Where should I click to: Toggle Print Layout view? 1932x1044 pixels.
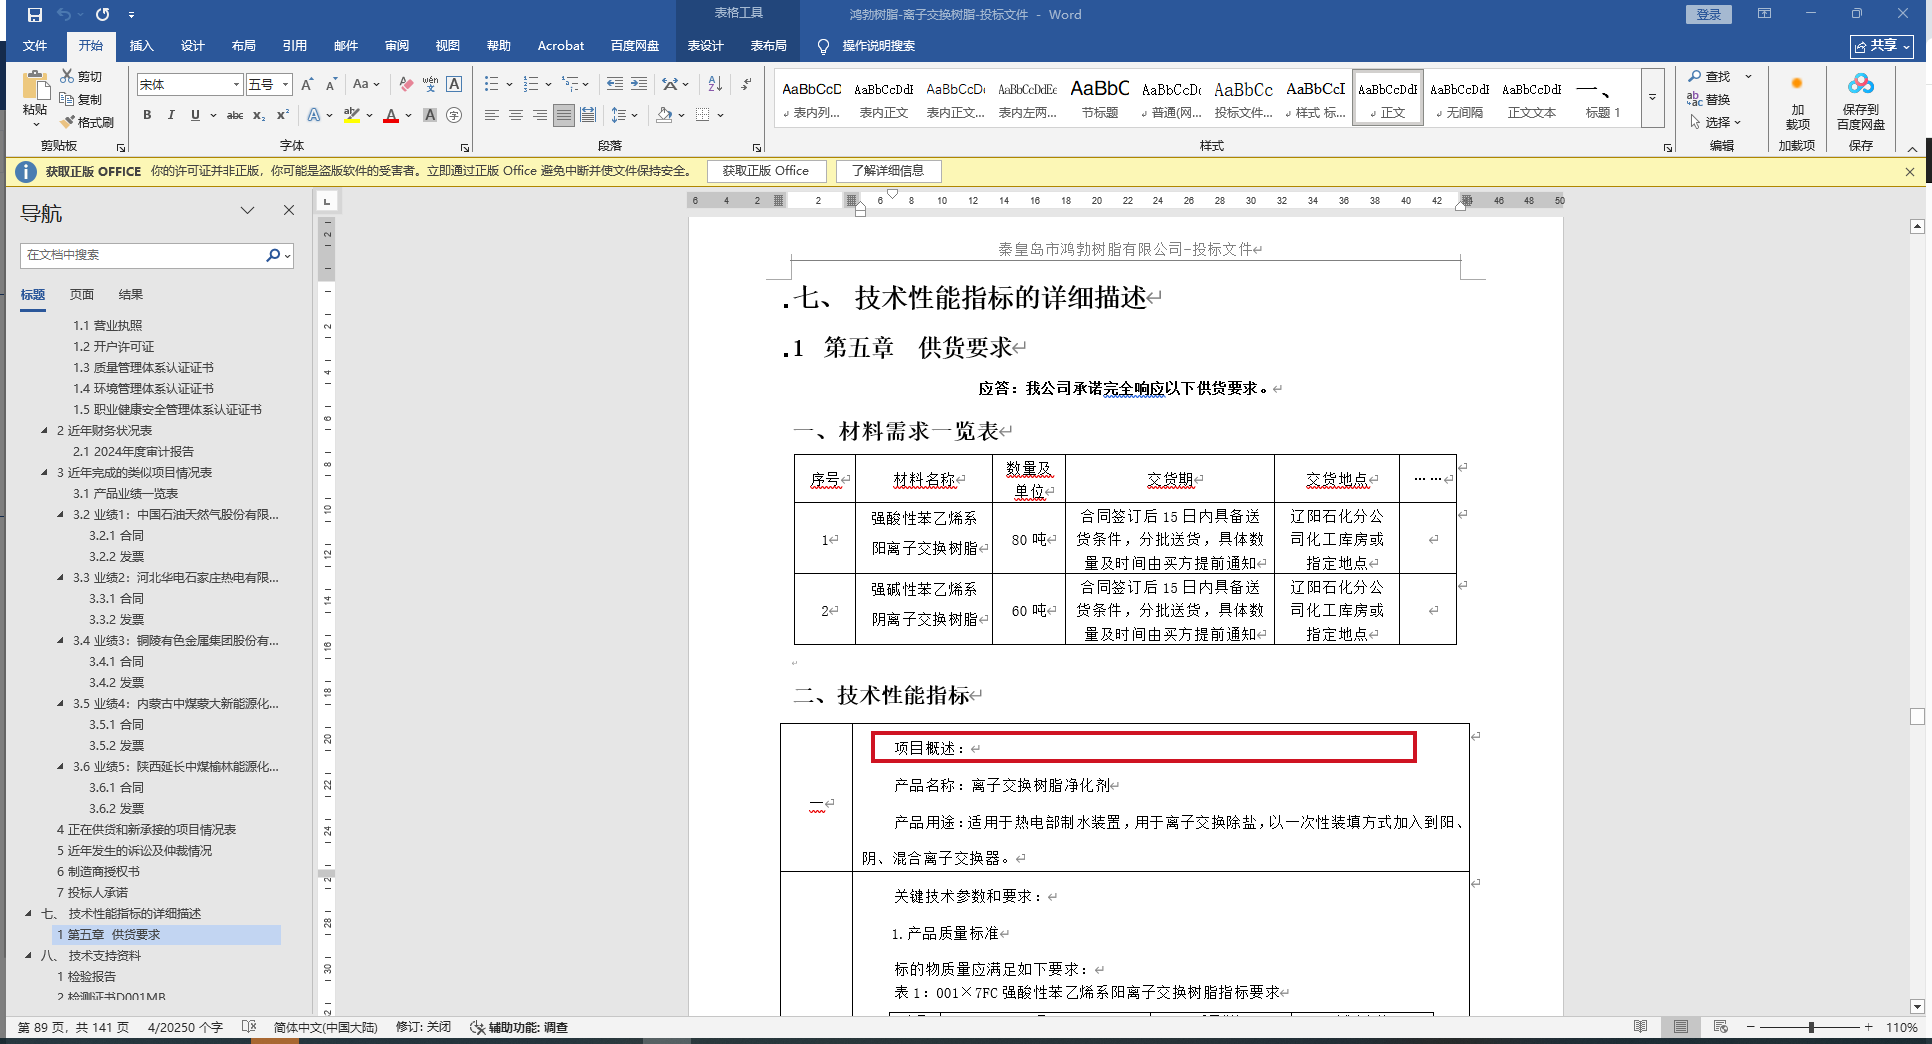pos(1681,1027)
